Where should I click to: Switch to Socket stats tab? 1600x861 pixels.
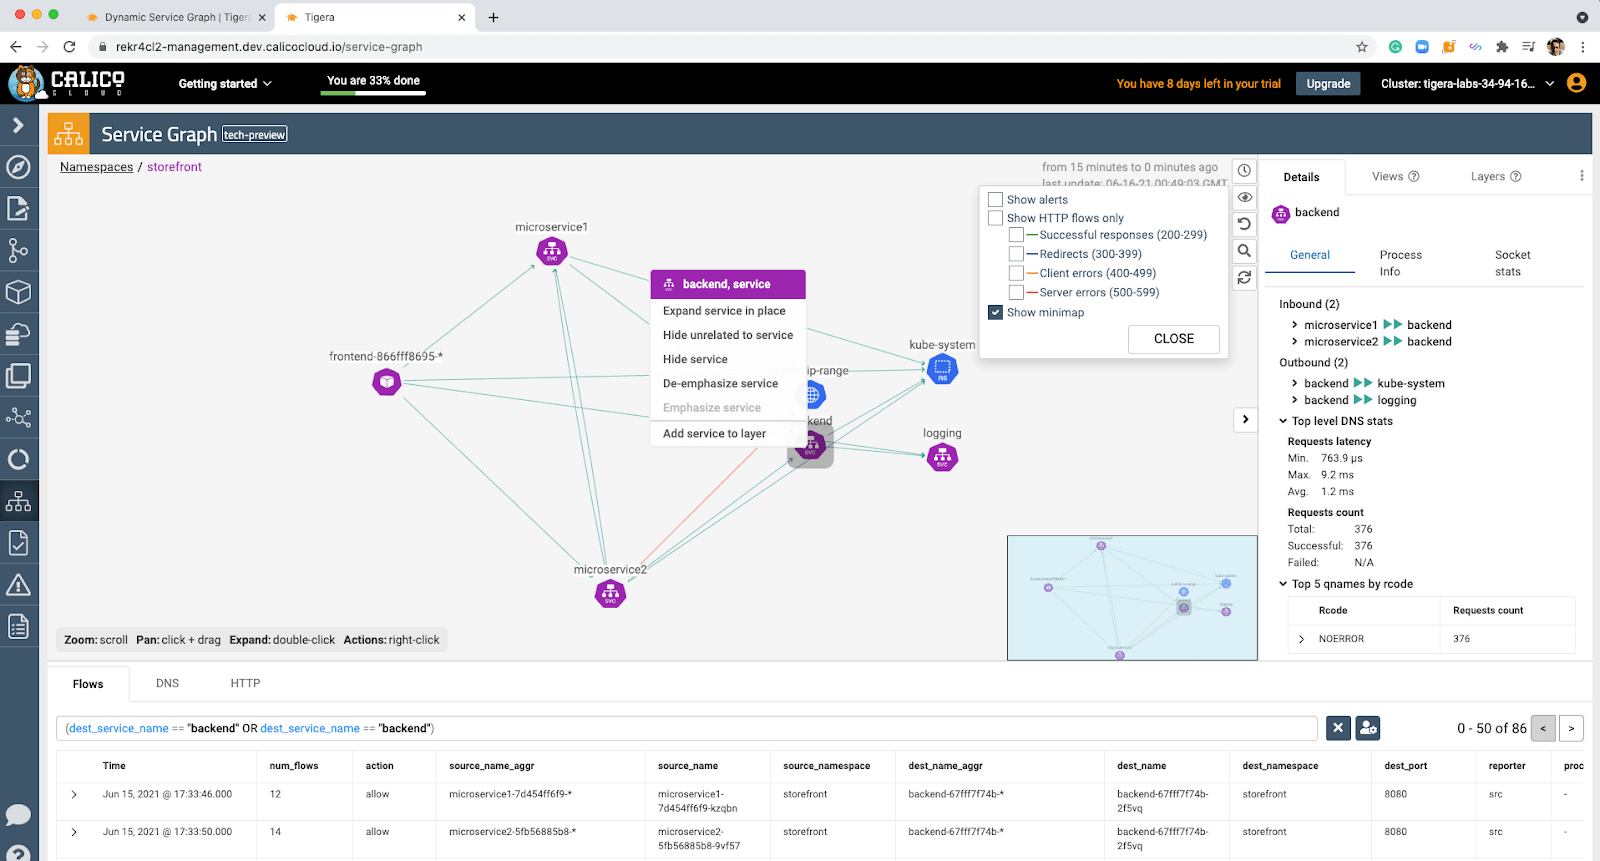tap(1512, 263)
